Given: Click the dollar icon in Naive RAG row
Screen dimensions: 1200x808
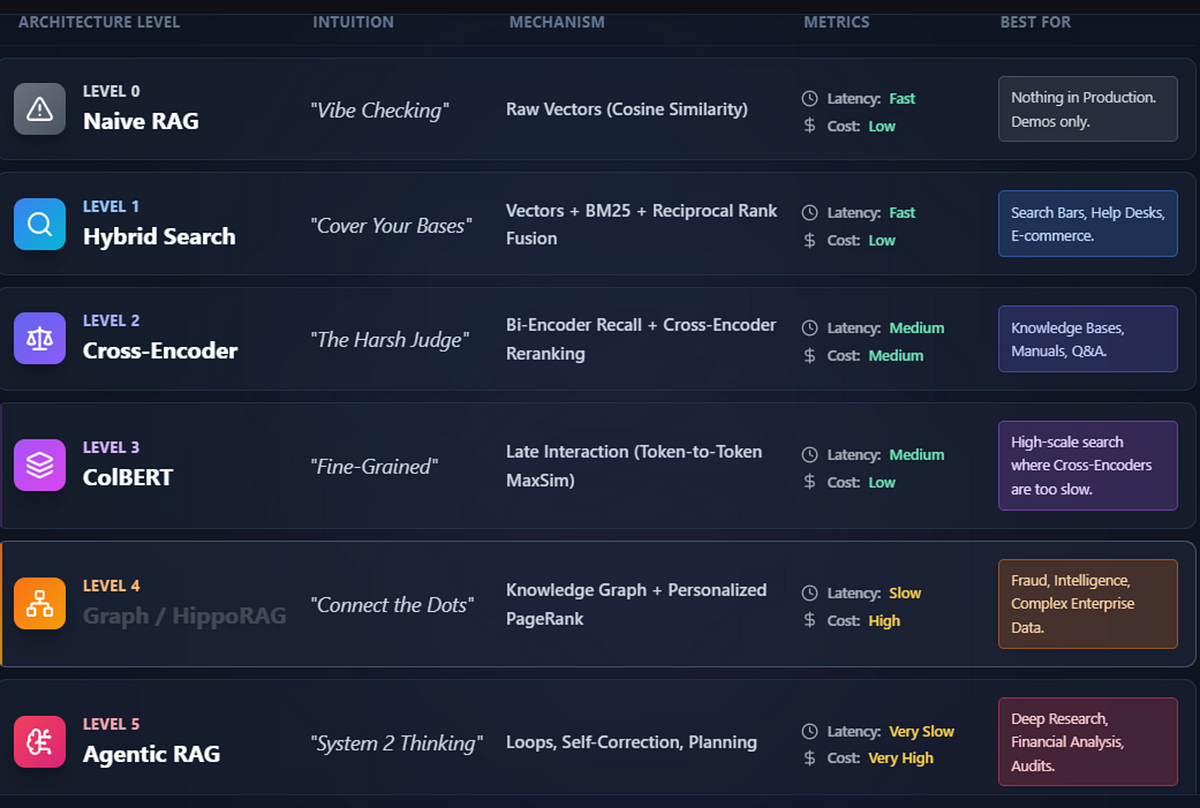Looking at the screenshot, I should (810, 126).
